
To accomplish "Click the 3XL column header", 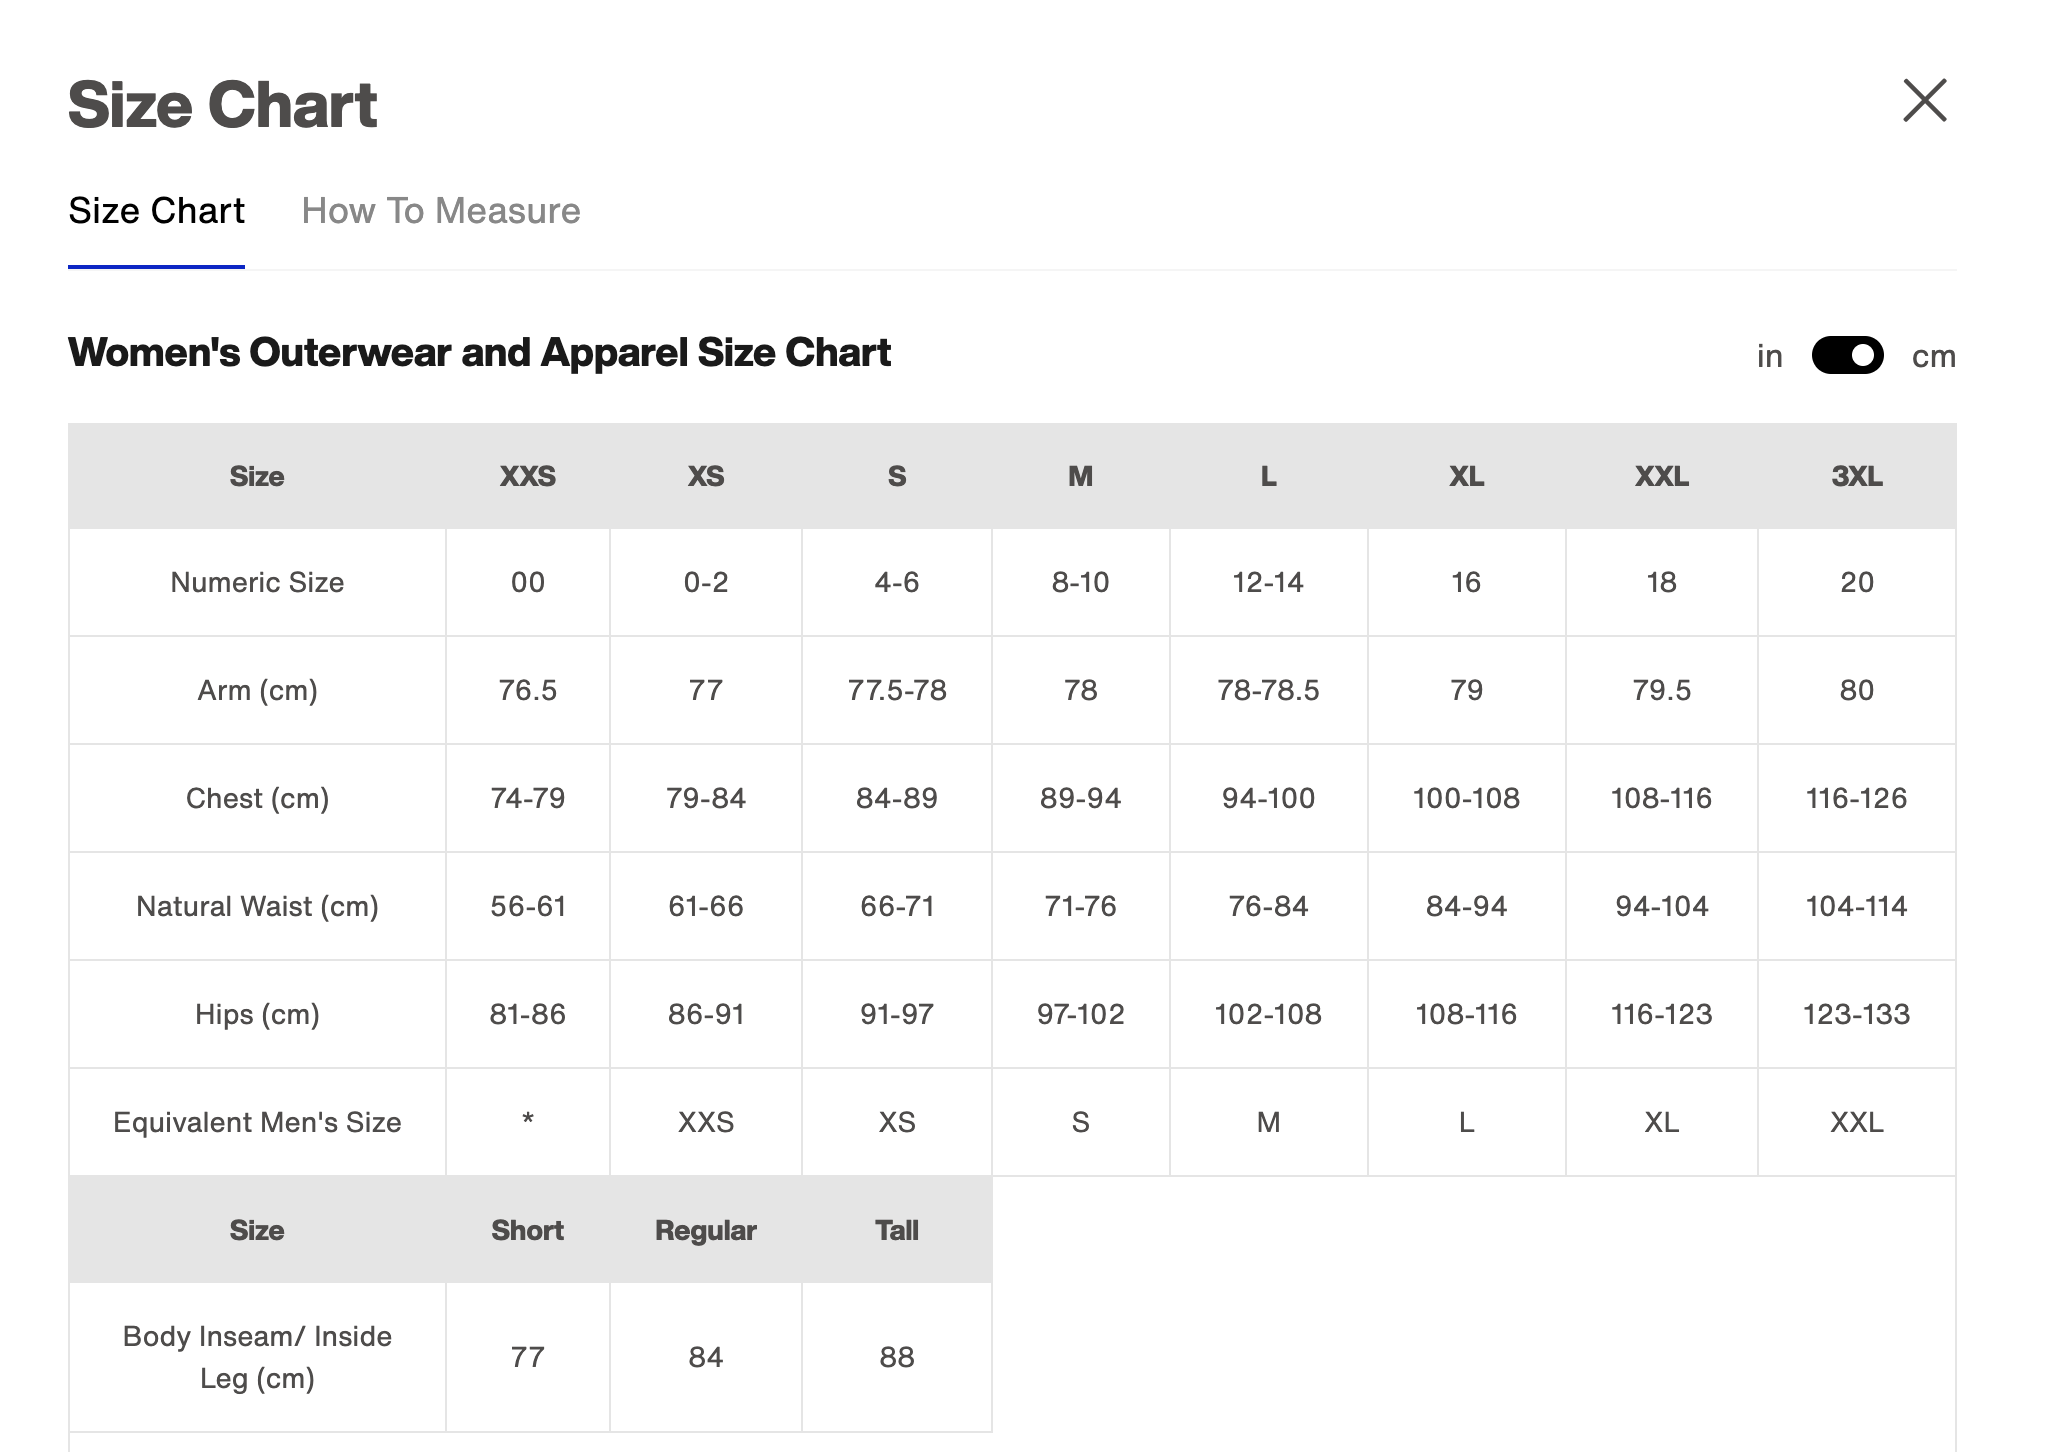I will pos(1856,476).
